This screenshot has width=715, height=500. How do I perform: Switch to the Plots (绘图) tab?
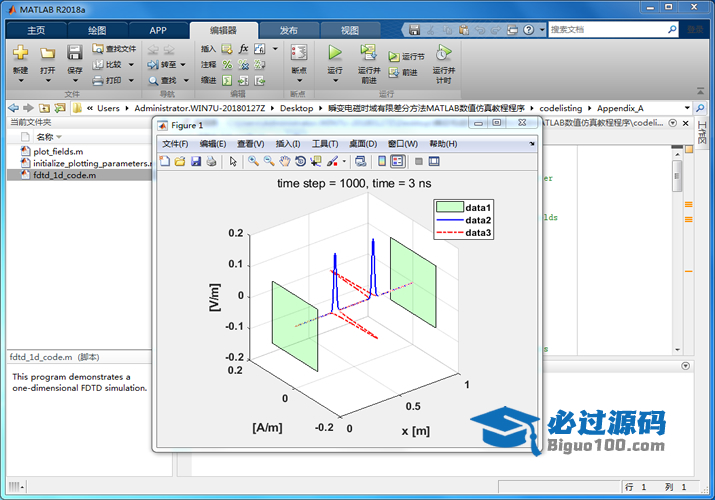pyautogui.click(x=97, y=31)
